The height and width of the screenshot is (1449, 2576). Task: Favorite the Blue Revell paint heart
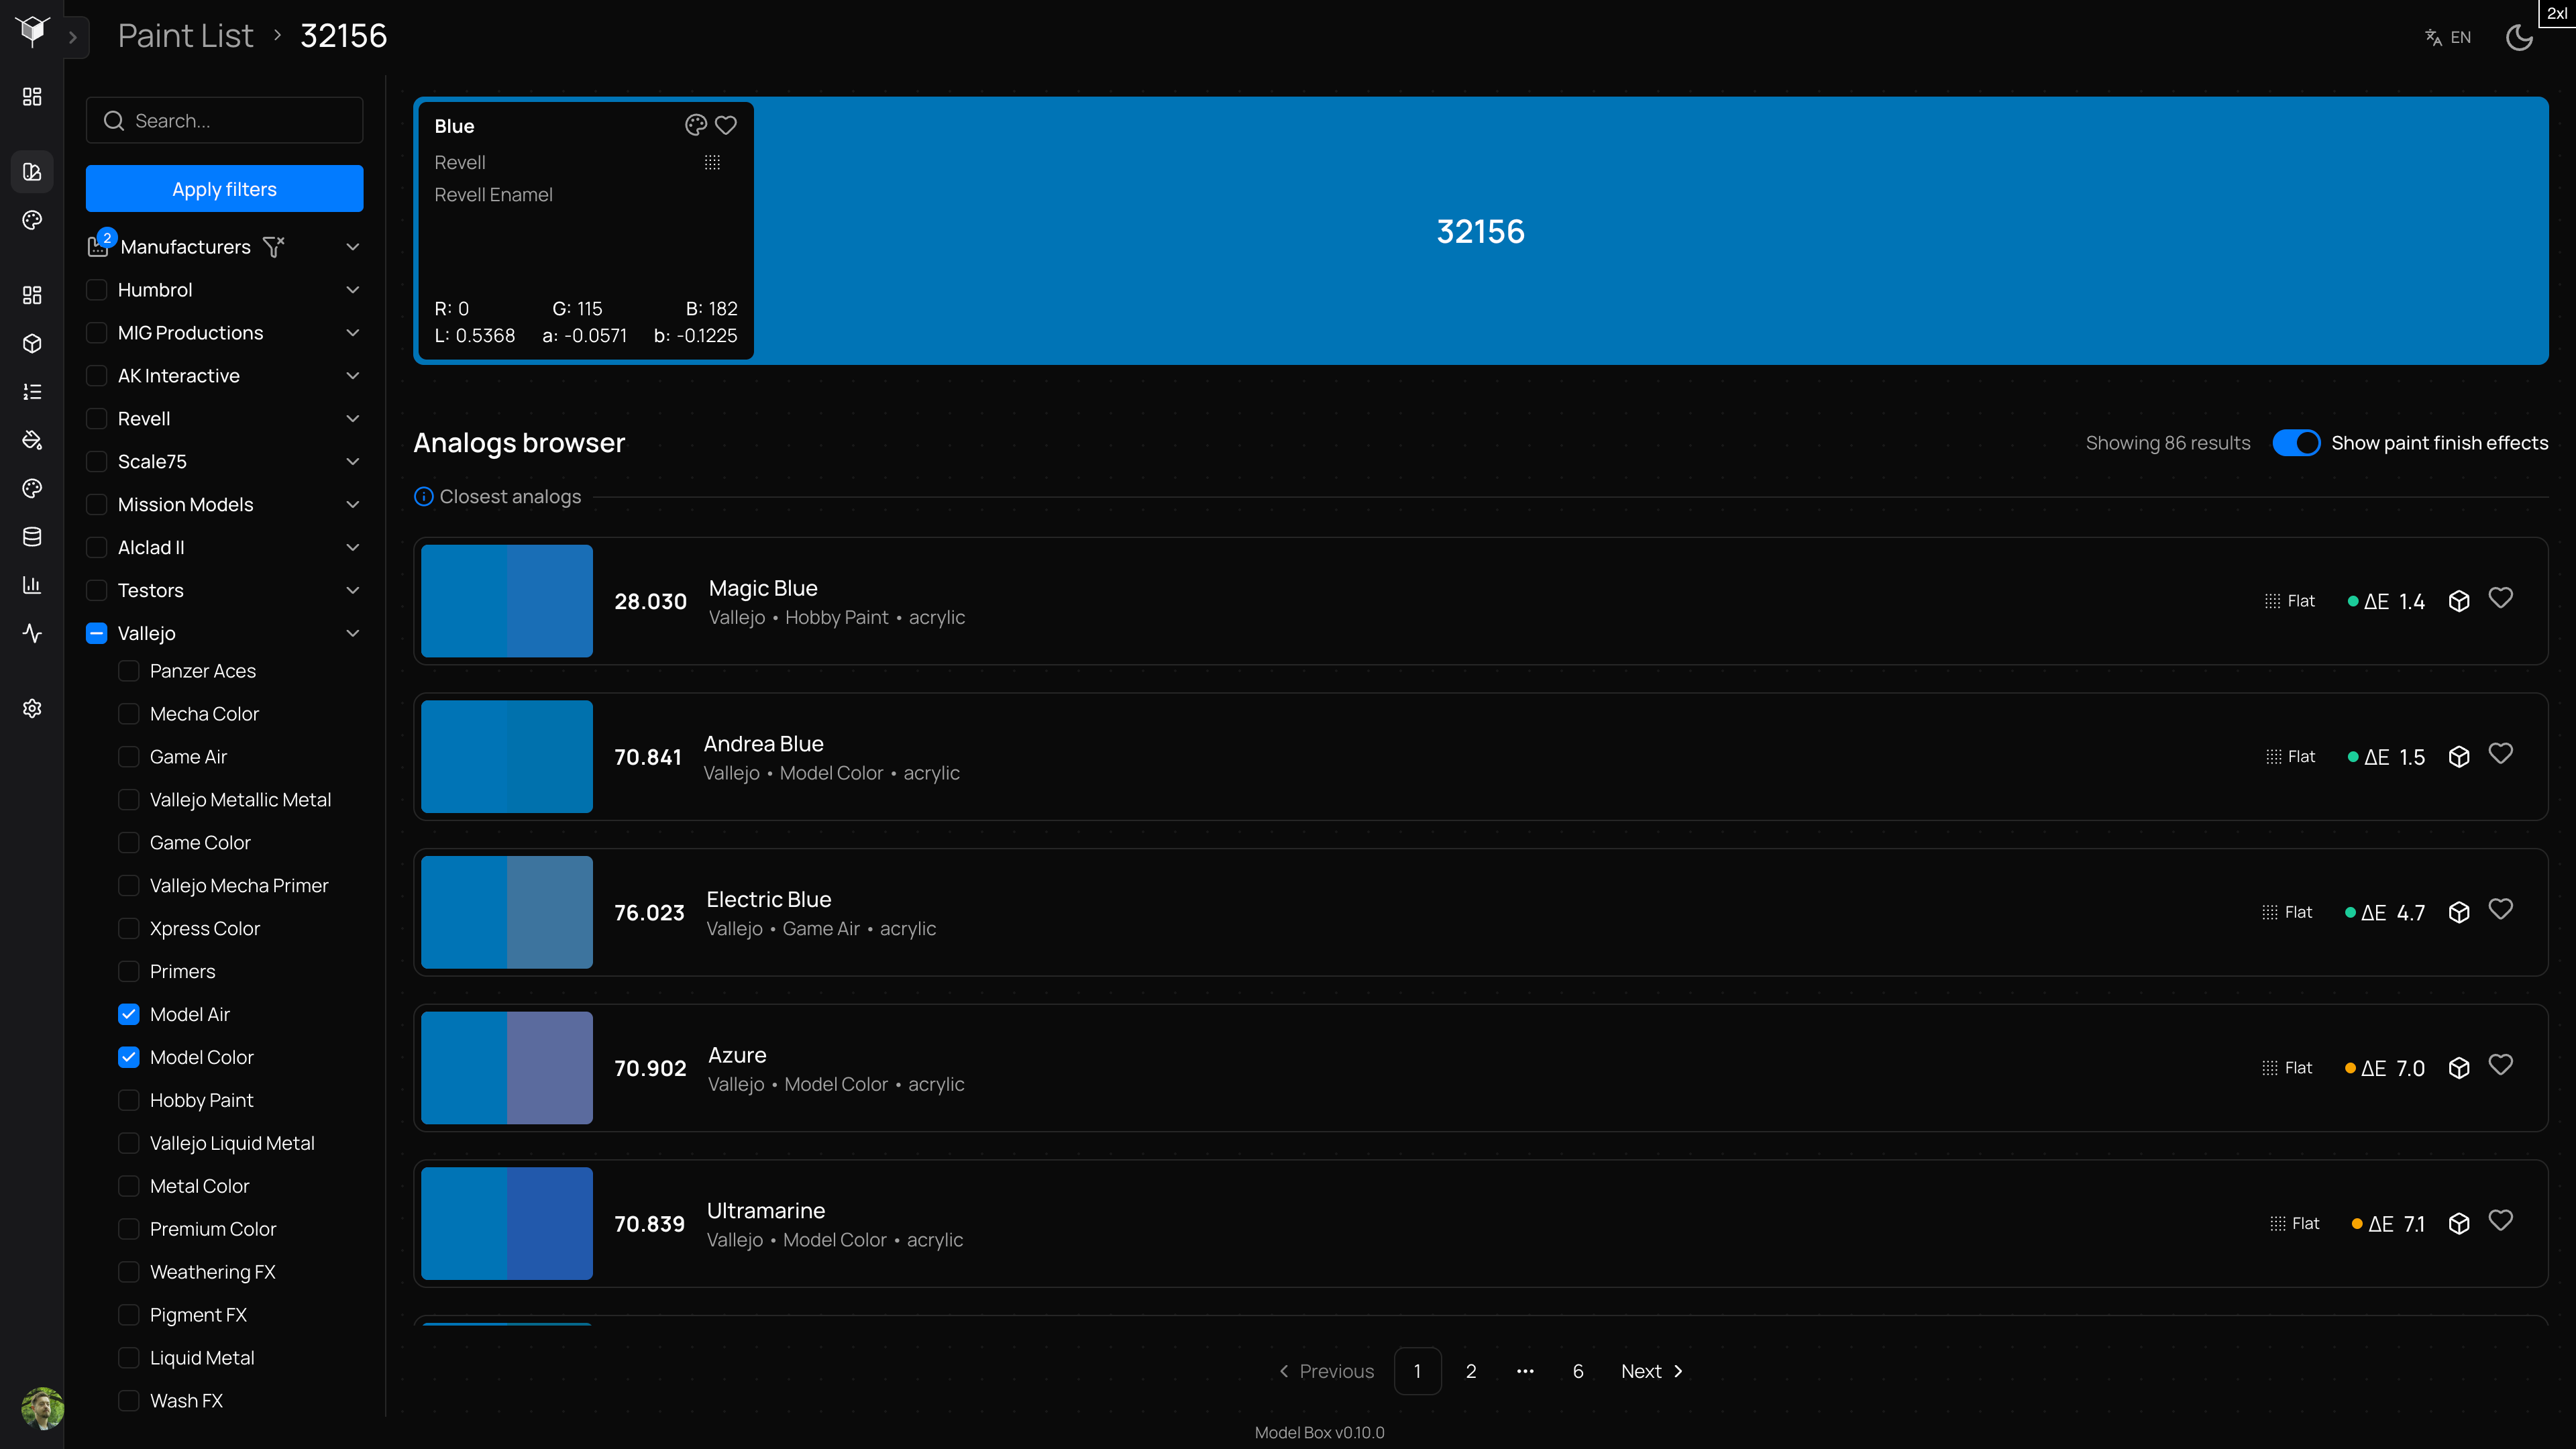726,125
